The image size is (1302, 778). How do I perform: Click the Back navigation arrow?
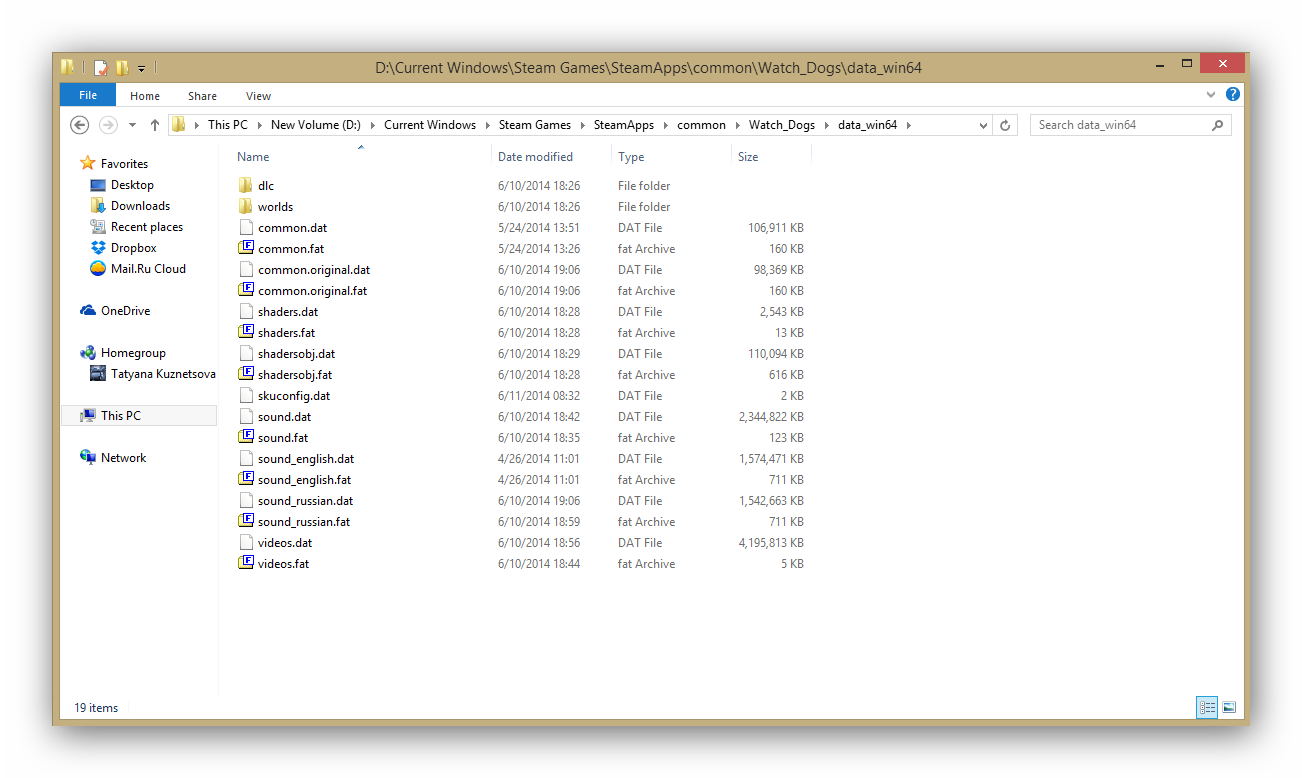pos(80,125)
